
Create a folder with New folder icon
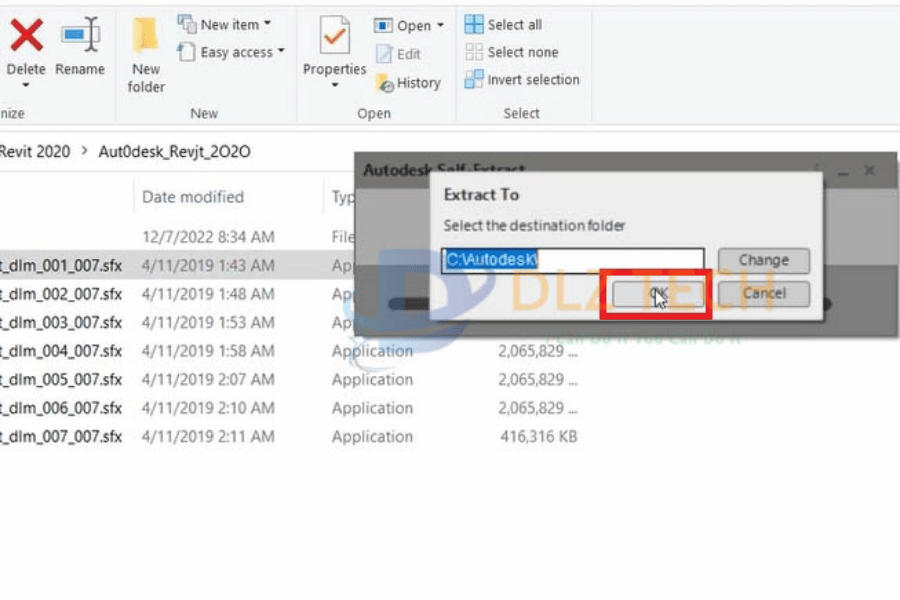click(146, 38)
